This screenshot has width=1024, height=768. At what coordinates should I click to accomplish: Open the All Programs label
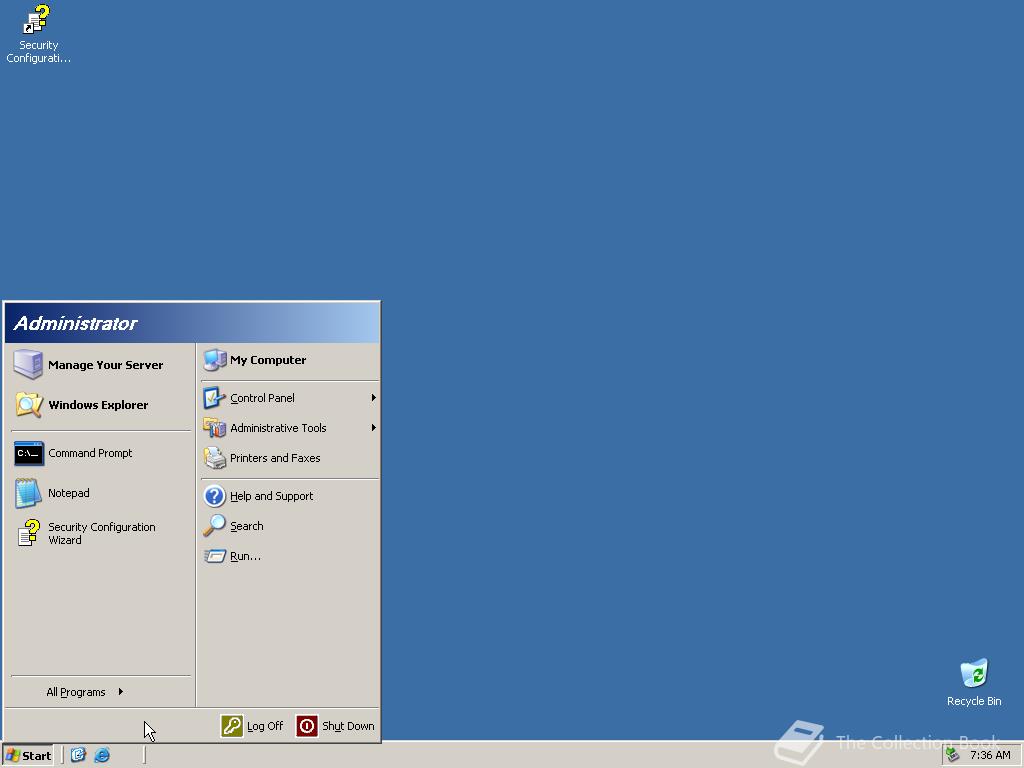click(76, 692)
